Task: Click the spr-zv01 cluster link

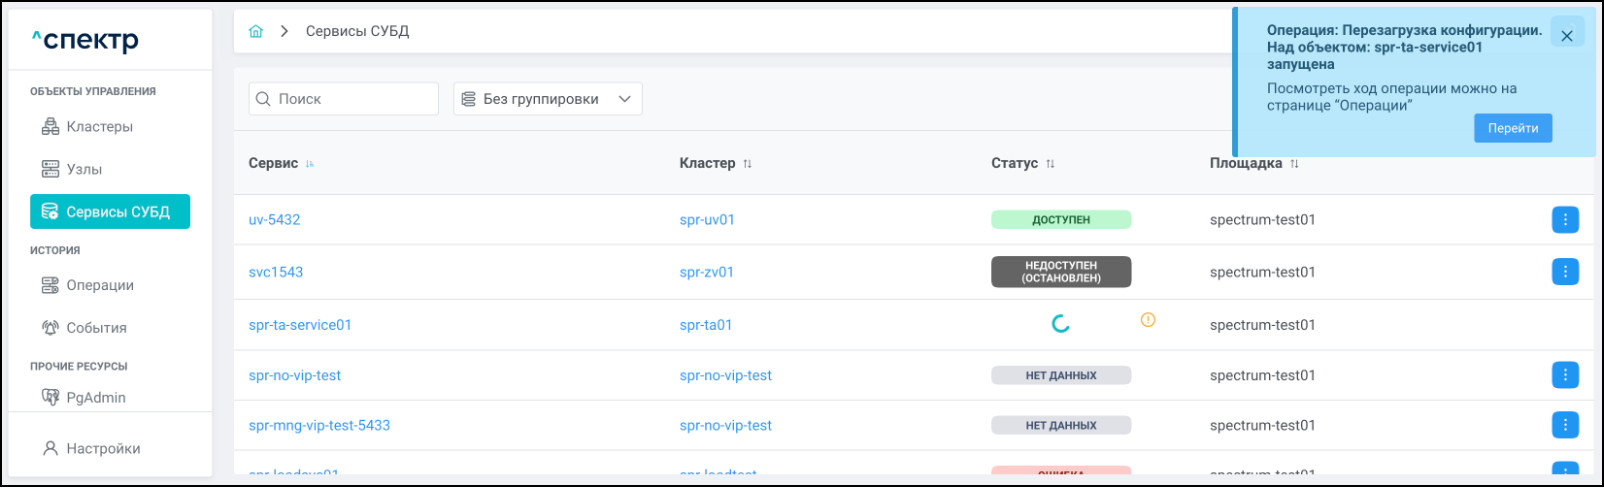Action: (706, 272)
